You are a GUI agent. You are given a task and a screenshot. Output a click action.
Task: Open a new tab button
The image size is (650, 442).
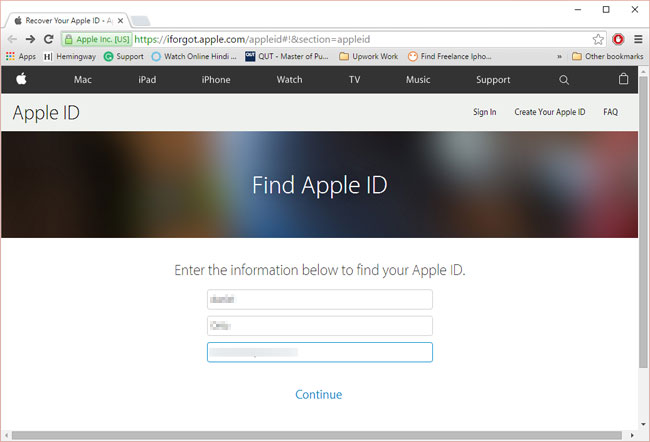tap(141, 21)
